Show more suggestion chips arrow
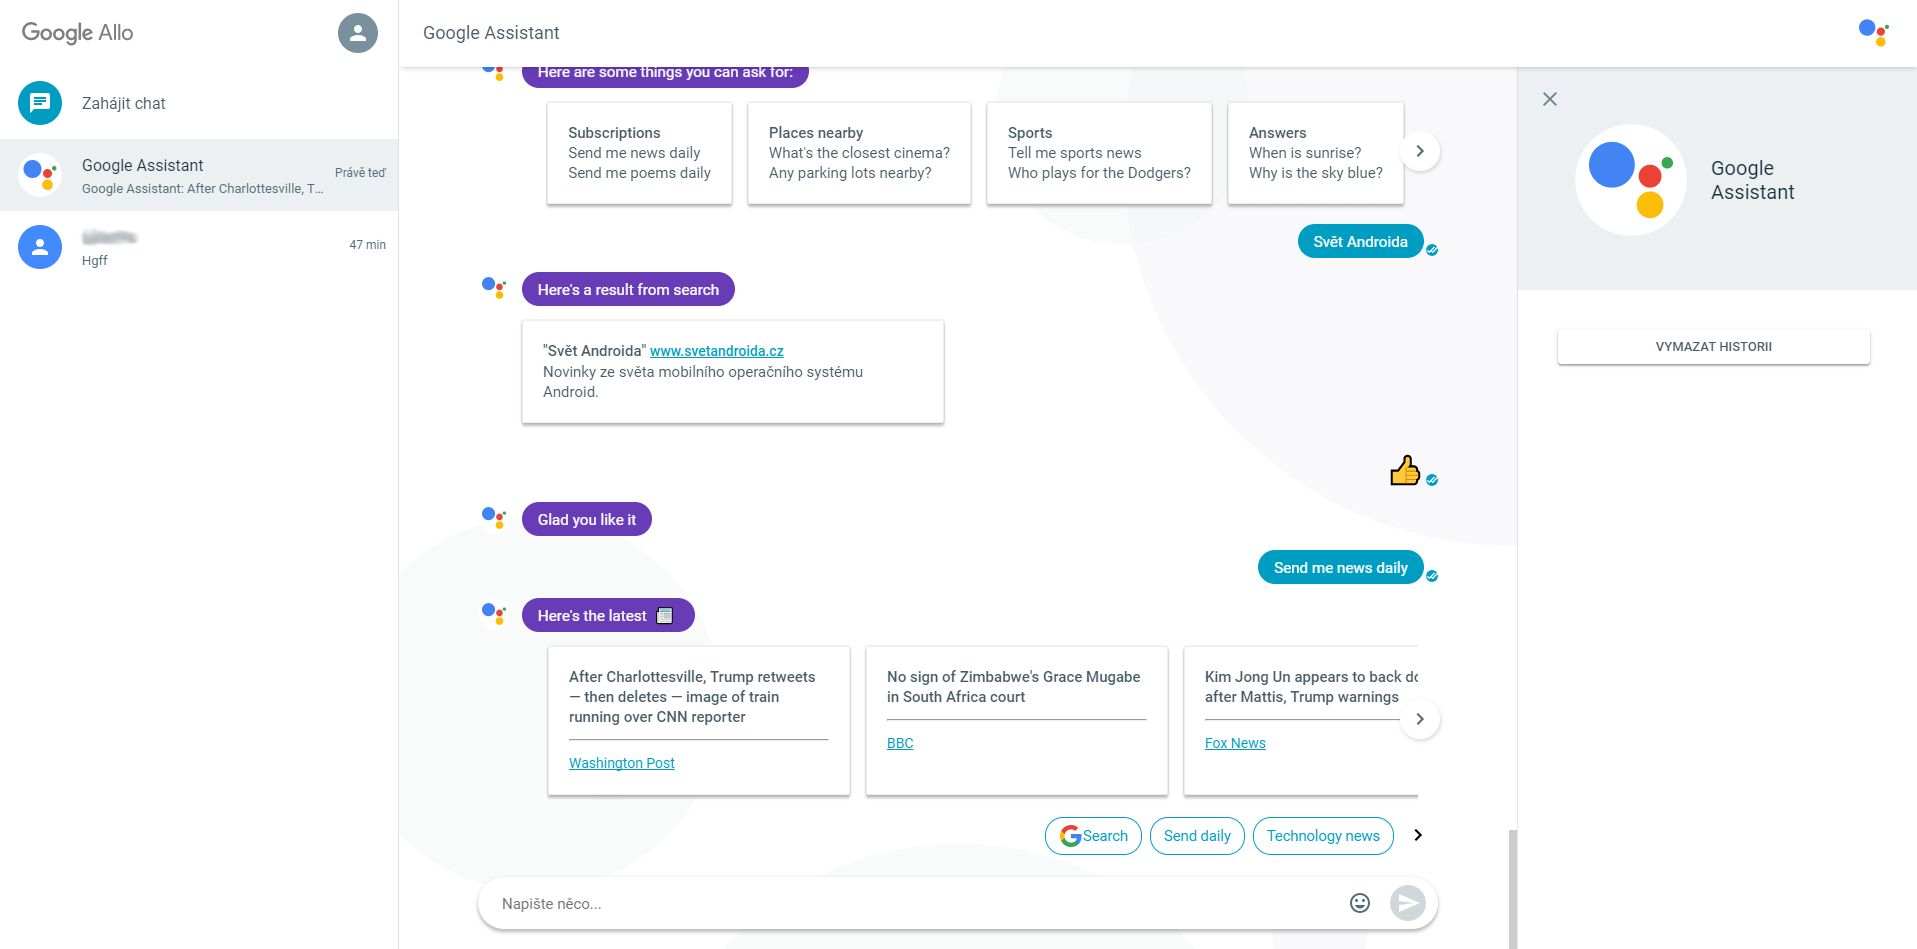Screen dimensions: 1917x949 coord(1418,835)
